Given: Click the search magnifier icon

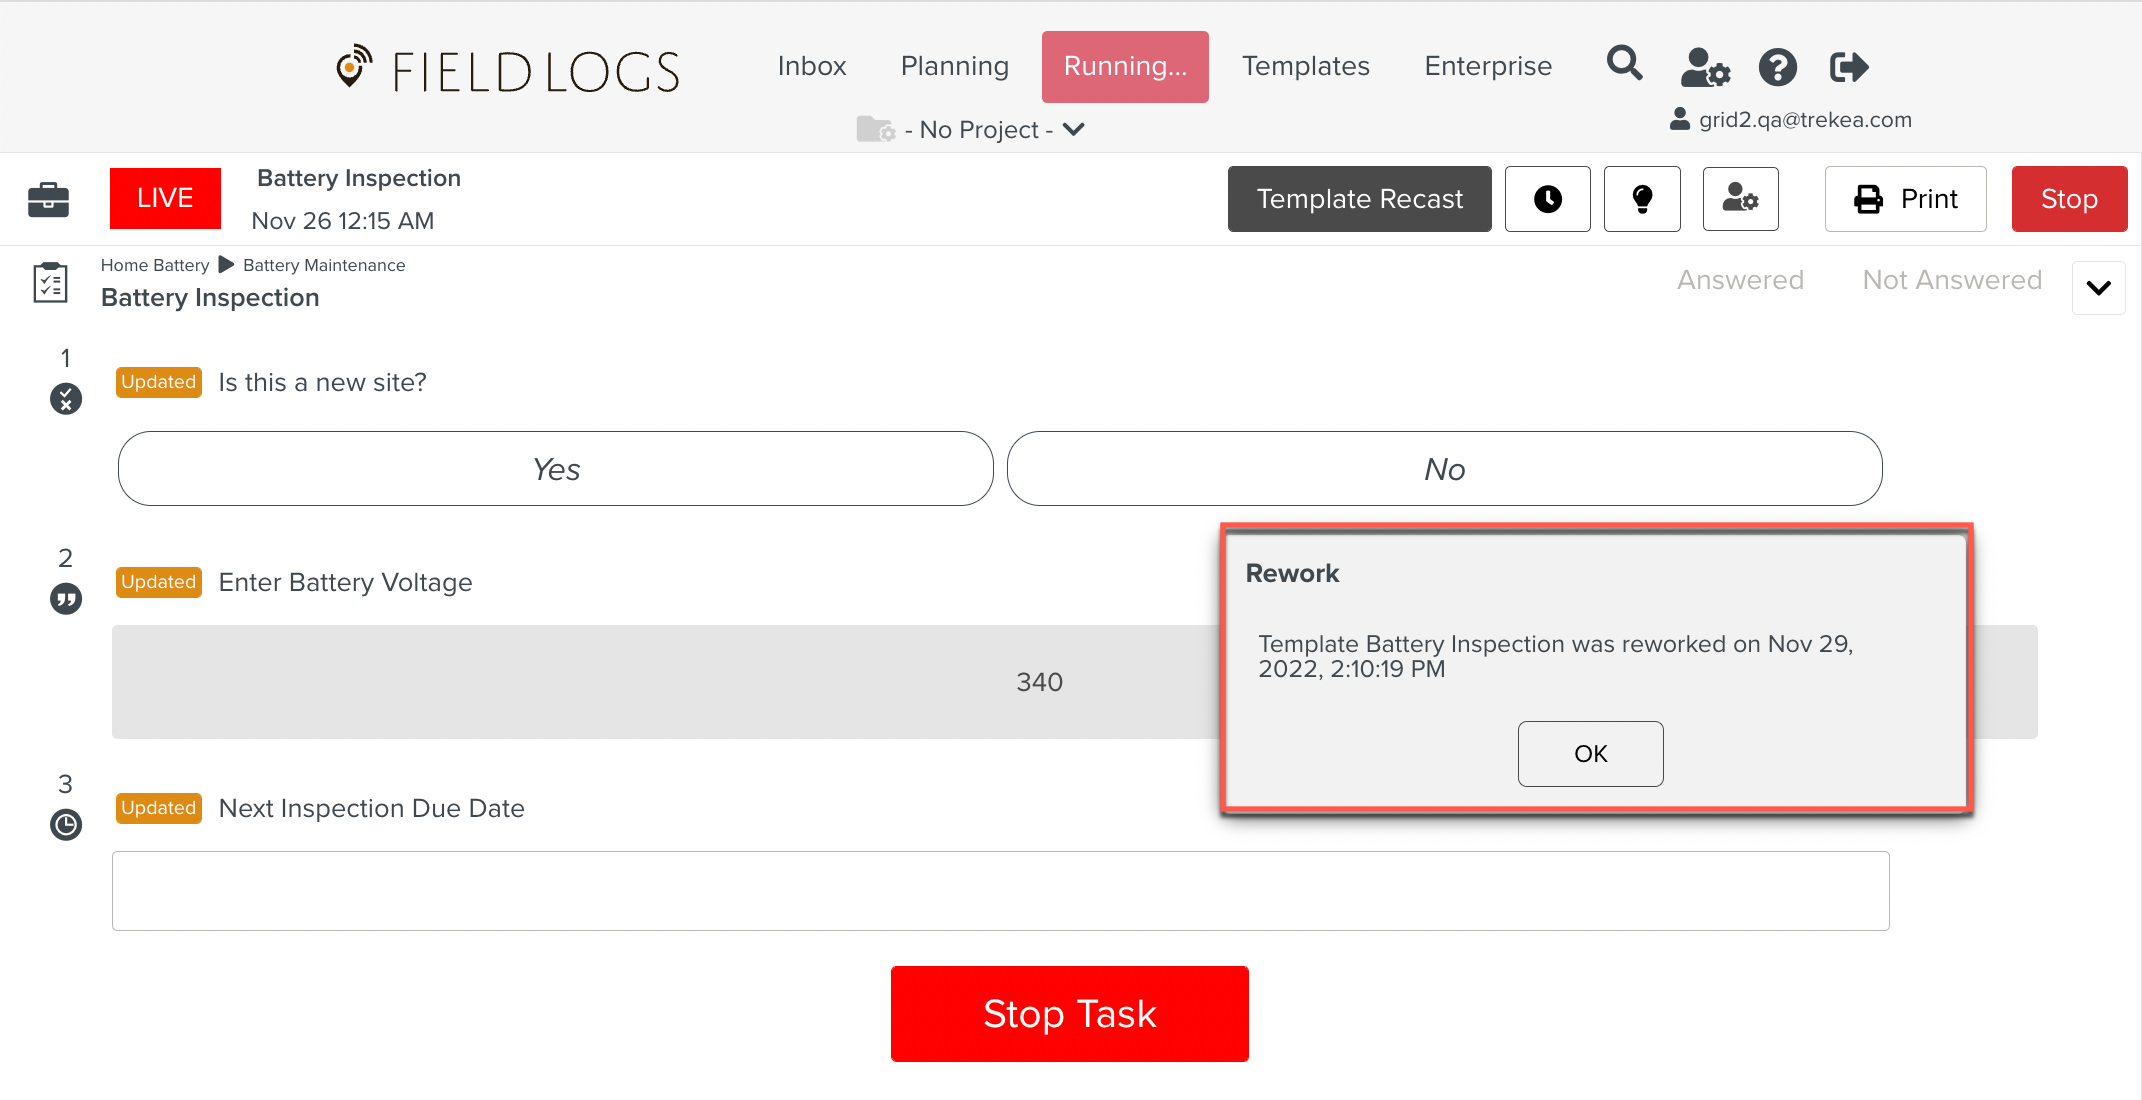Looking at the screenshot, I should point(1624,65).
